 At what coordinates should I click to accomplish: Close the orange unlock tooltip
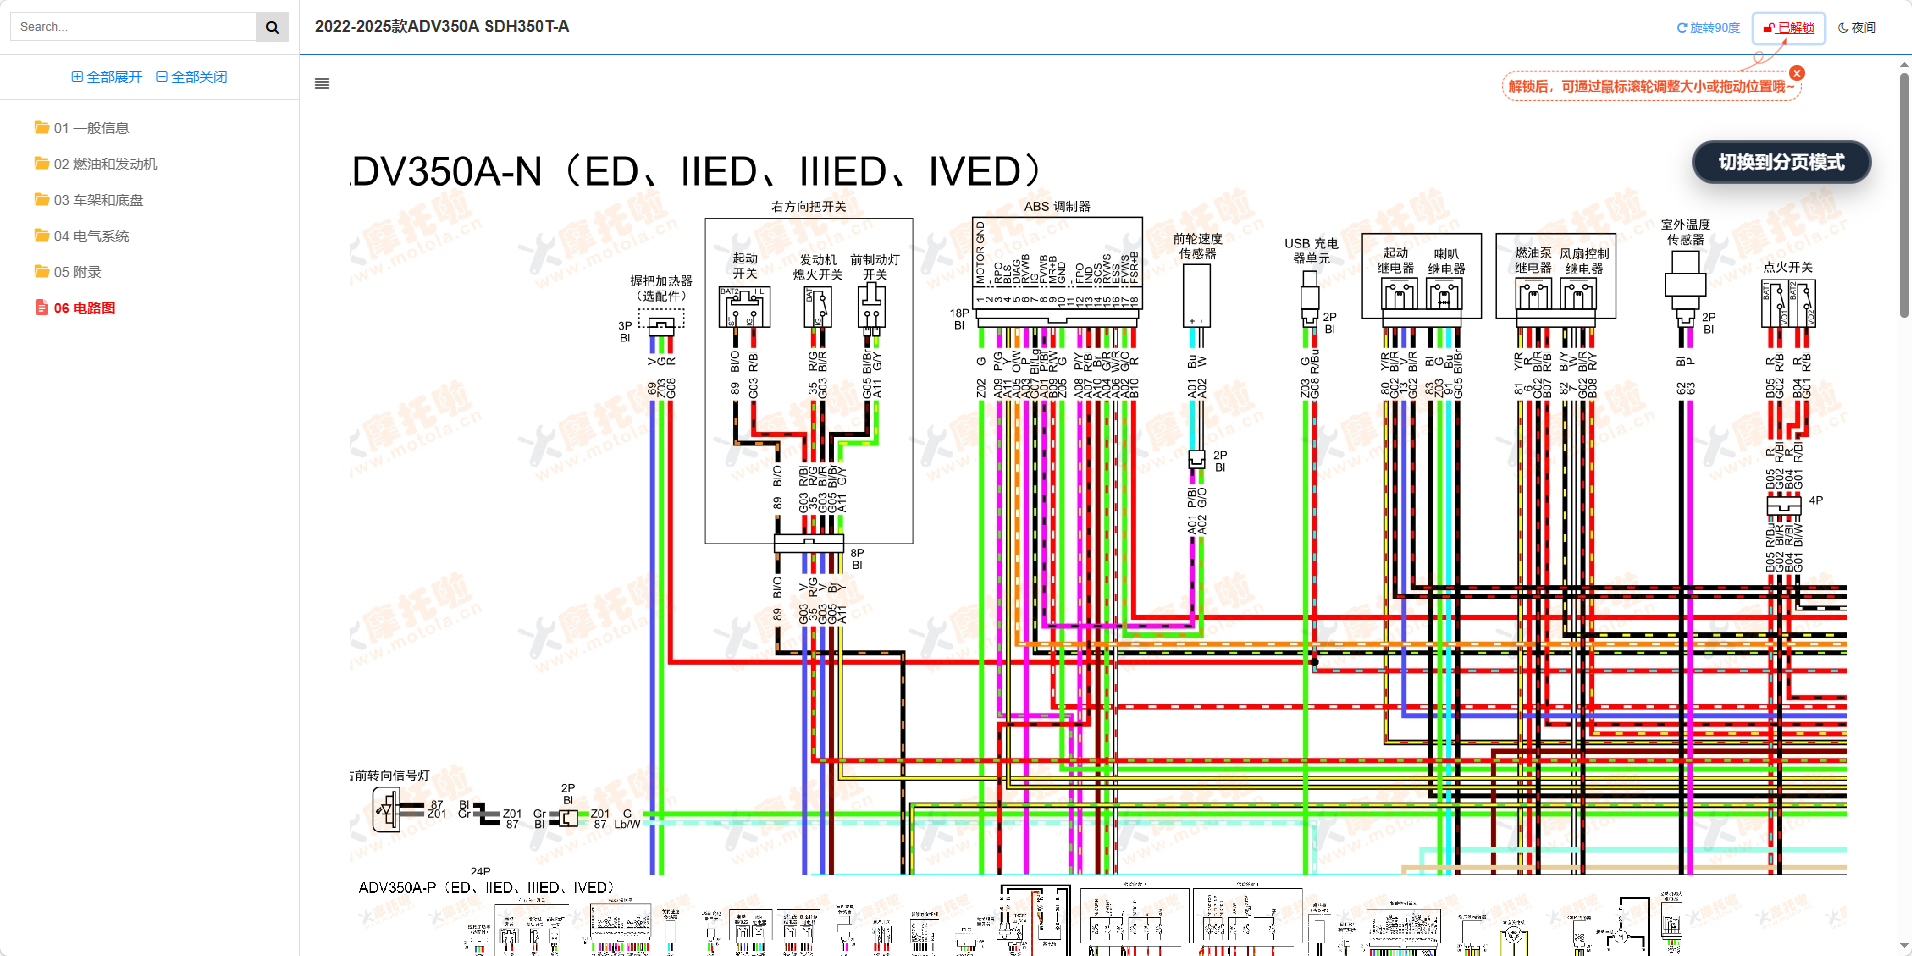1797,73
